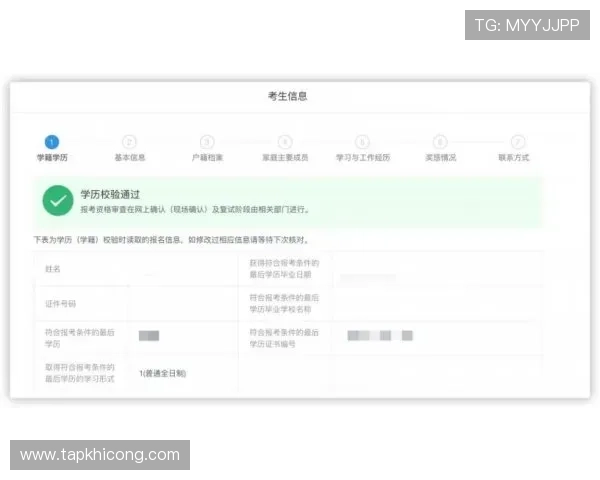Click the 学历校验通过 heading

click(110, 194)
